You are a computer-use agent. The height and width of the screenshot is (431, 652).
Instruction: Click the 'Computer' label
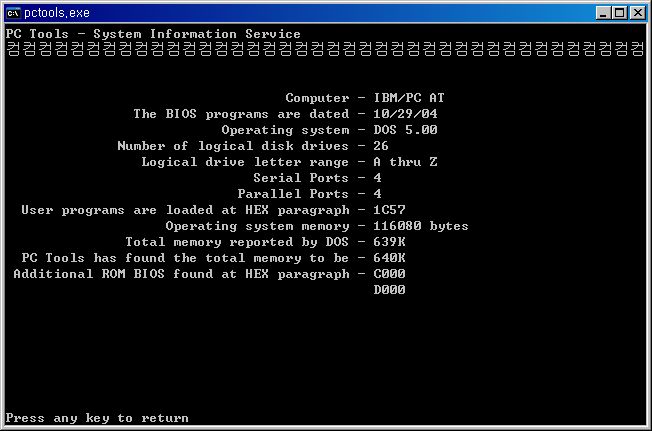317,98
